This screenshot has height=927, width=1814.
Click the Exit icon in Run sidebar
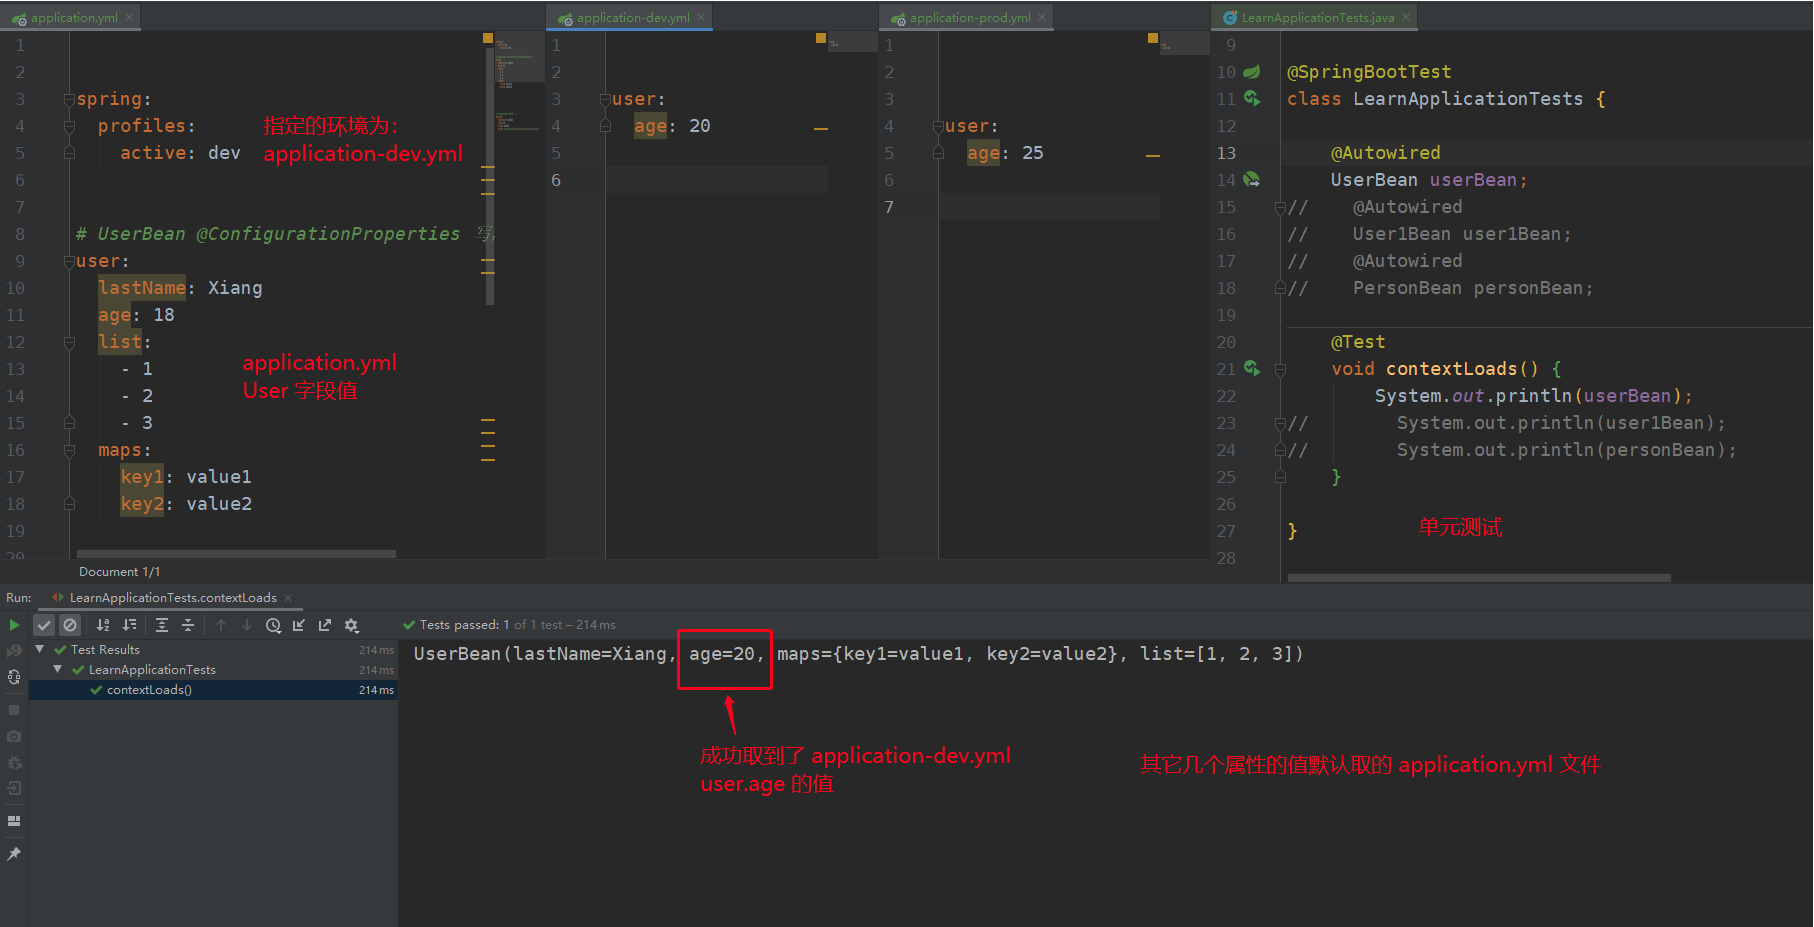click(x=14, y=788)
